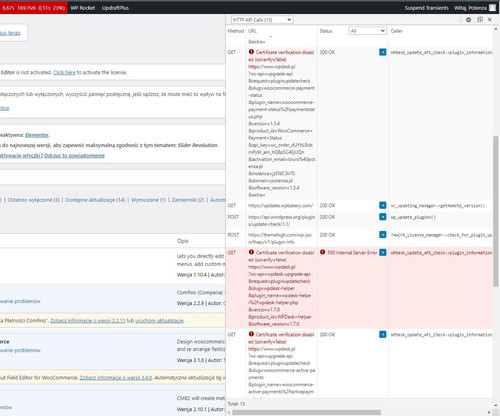Viewport: 500px width, 416px height.
Task: Open the Elementor link in notice
Action: (x=37, y=135)
